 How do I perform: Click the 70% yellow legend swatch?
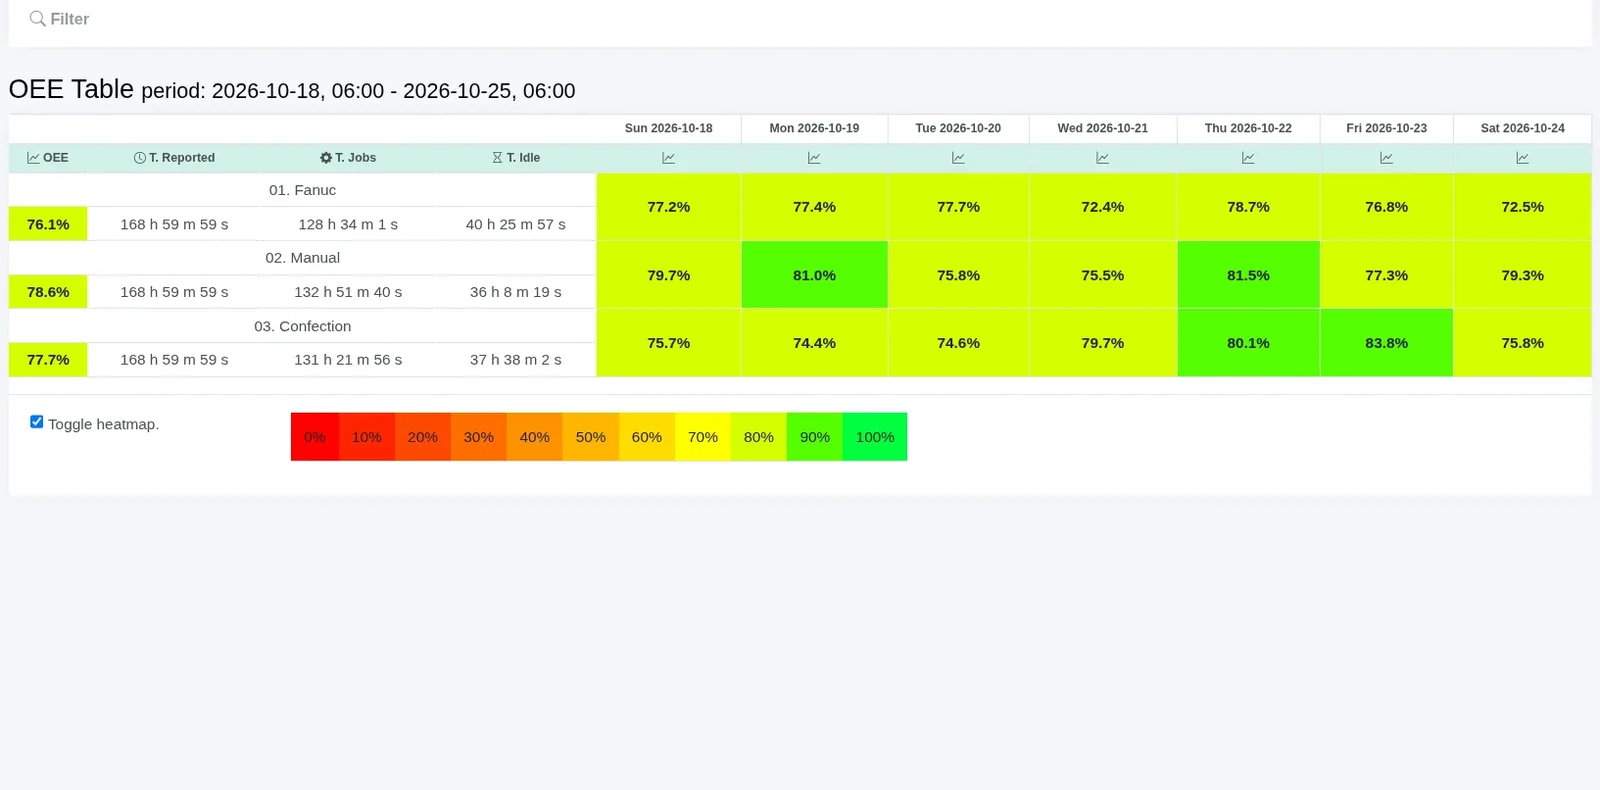click(x=703, y=437)
